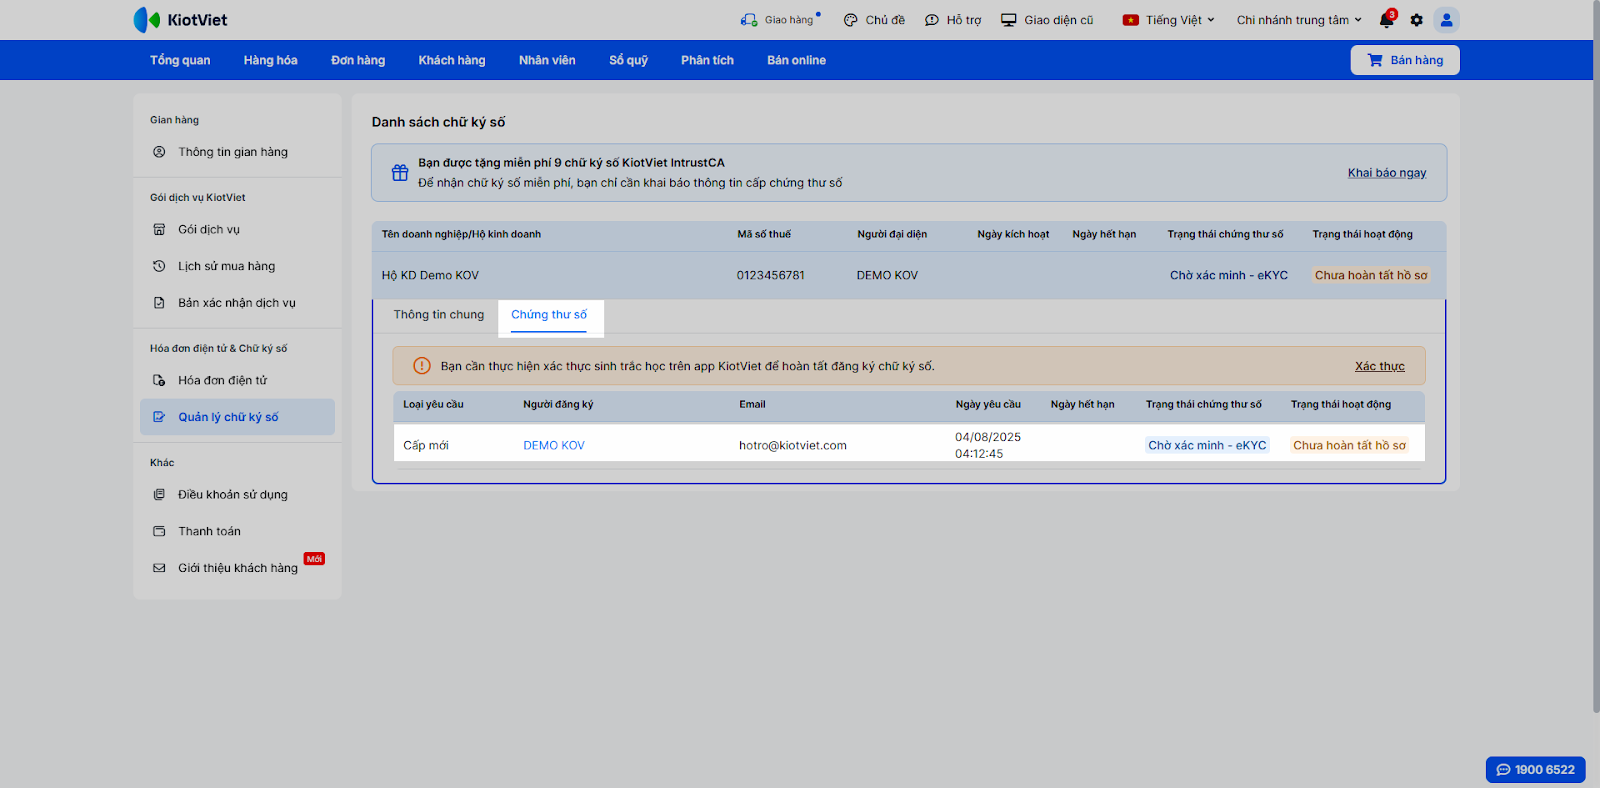Open the Hàng hóa menu

(271, 60)
